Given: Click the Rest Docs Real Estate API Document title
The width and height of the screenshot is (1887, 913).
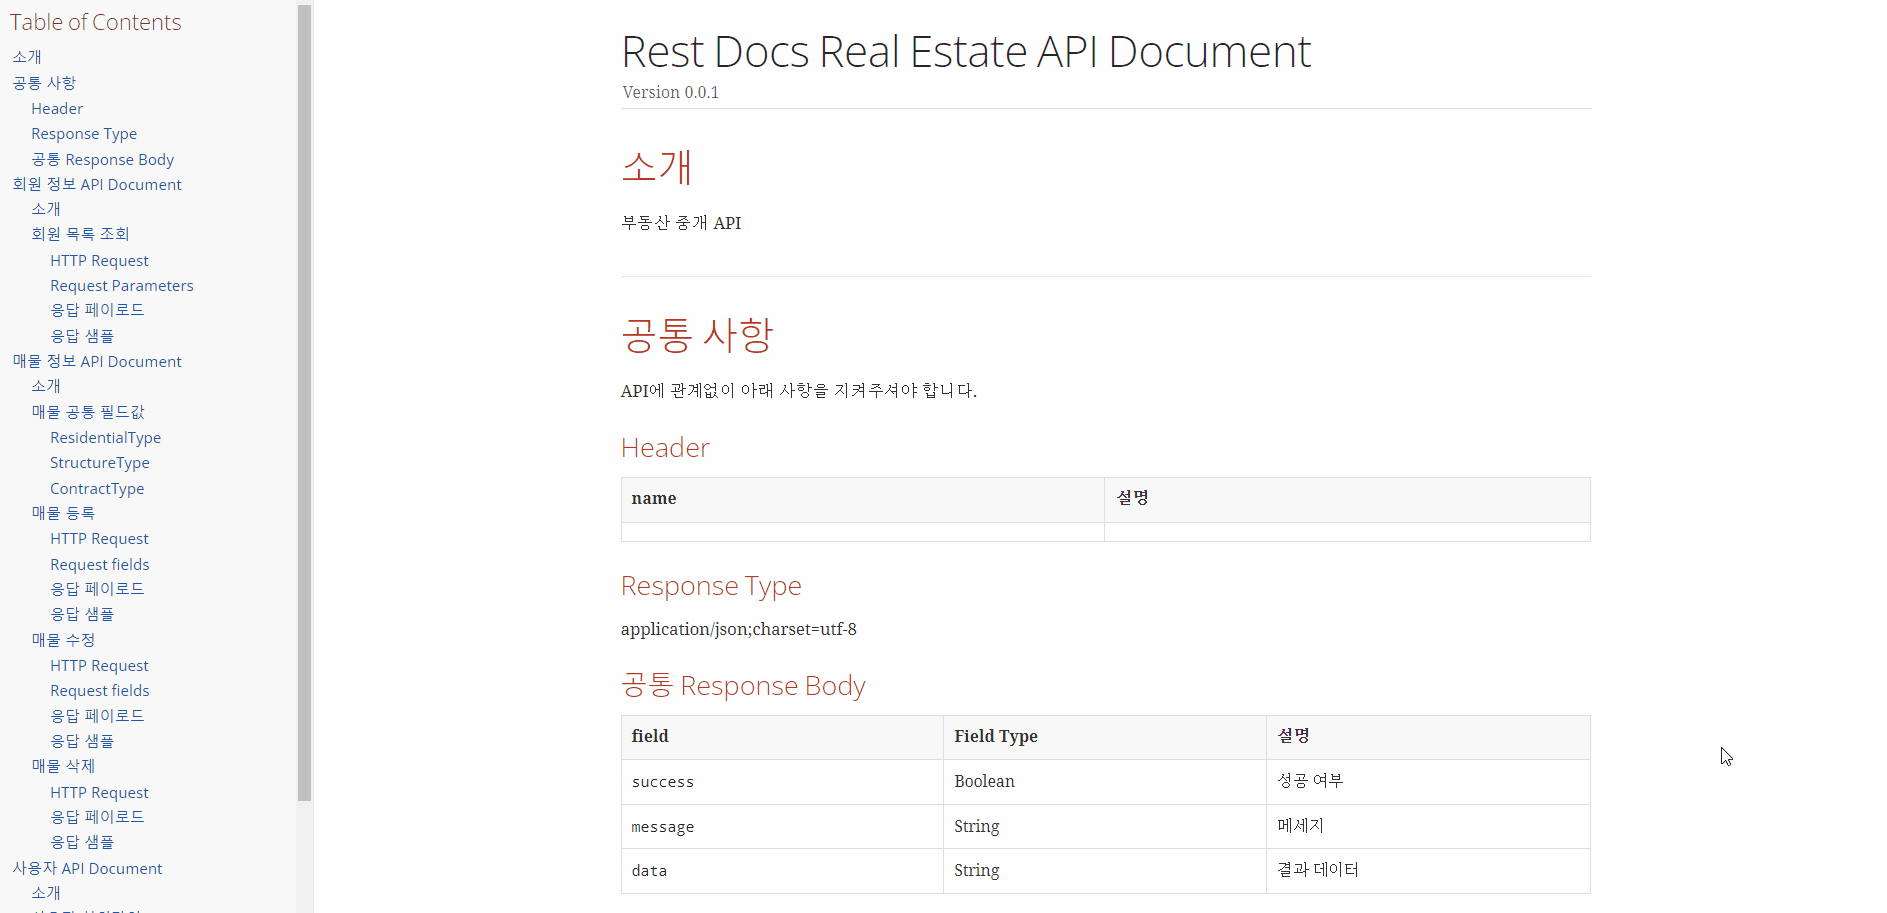Looking at the screenshot, I should pos(966,51).
